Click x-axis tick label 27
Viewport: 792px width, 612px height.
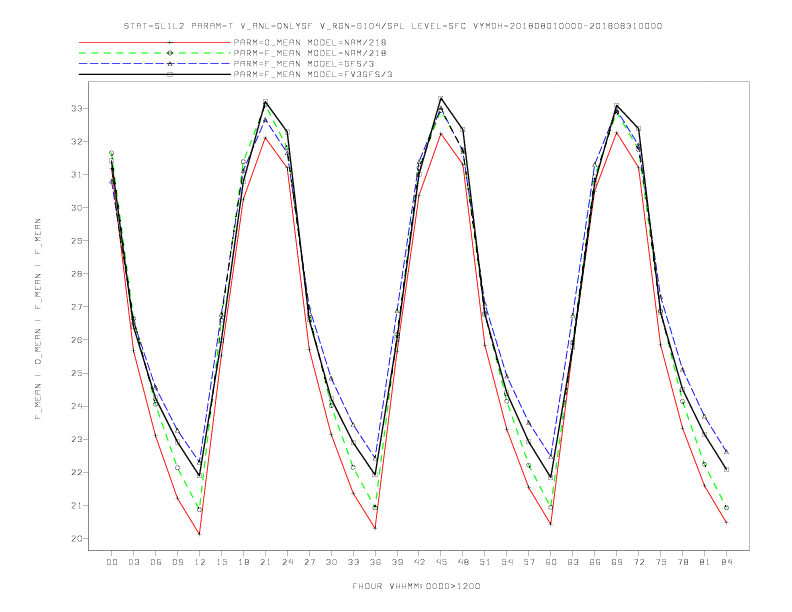310,562
